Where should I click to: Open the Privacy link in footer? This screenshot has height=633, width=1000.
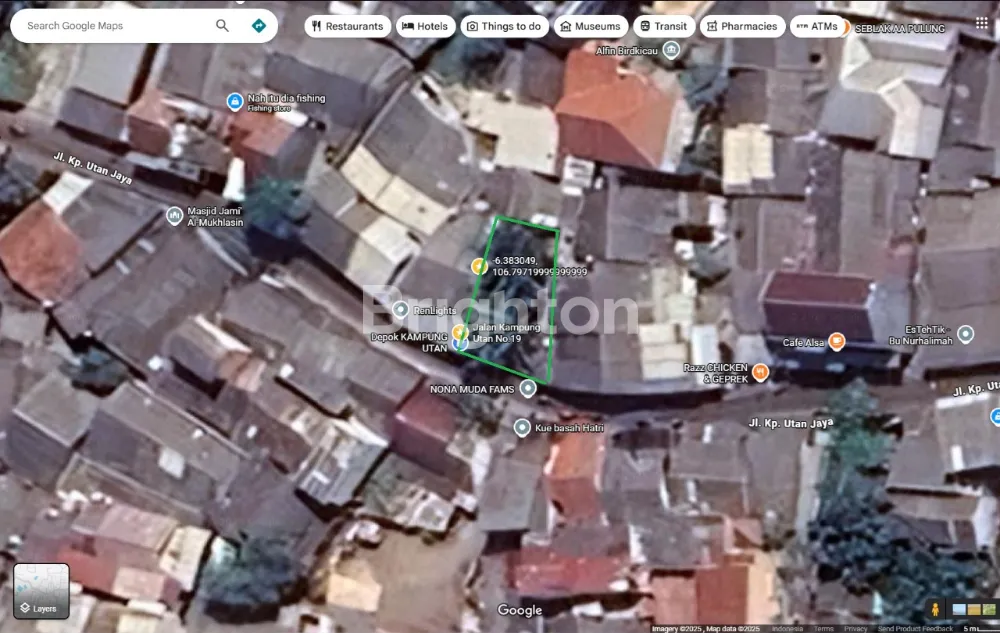[x=855, y=629]
